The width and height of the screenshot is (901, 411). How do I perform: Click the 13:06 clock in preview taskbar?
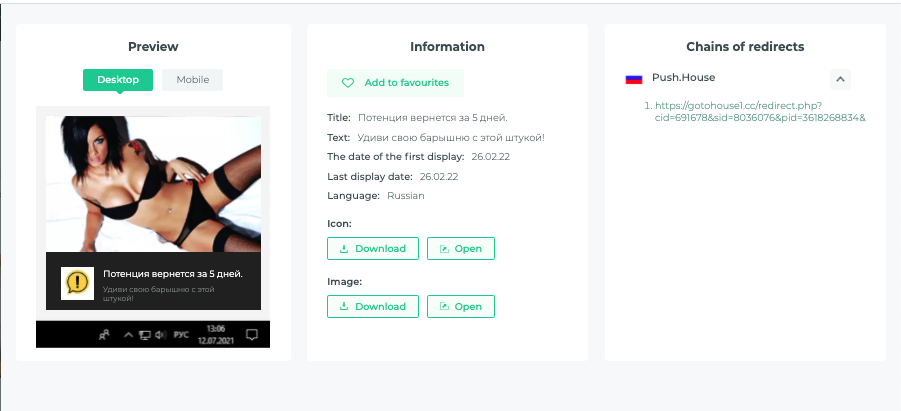pyautogui.click(x=215, y=329)
